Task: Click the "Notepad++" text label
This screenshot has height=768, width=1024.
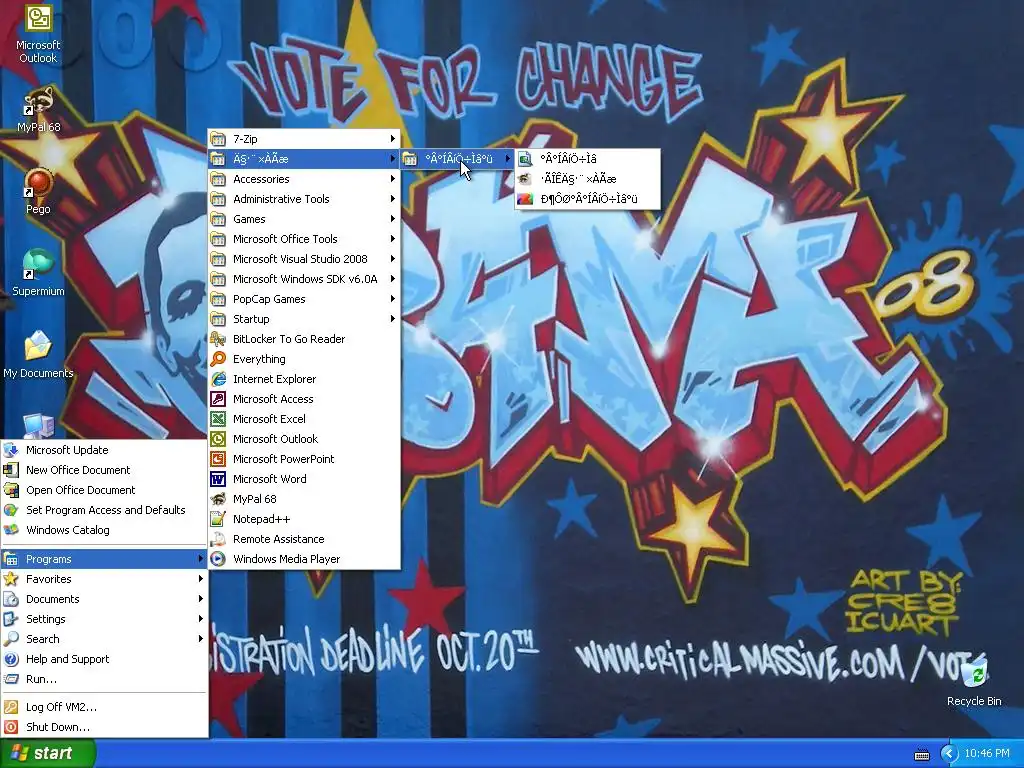Action: (261, 519)
